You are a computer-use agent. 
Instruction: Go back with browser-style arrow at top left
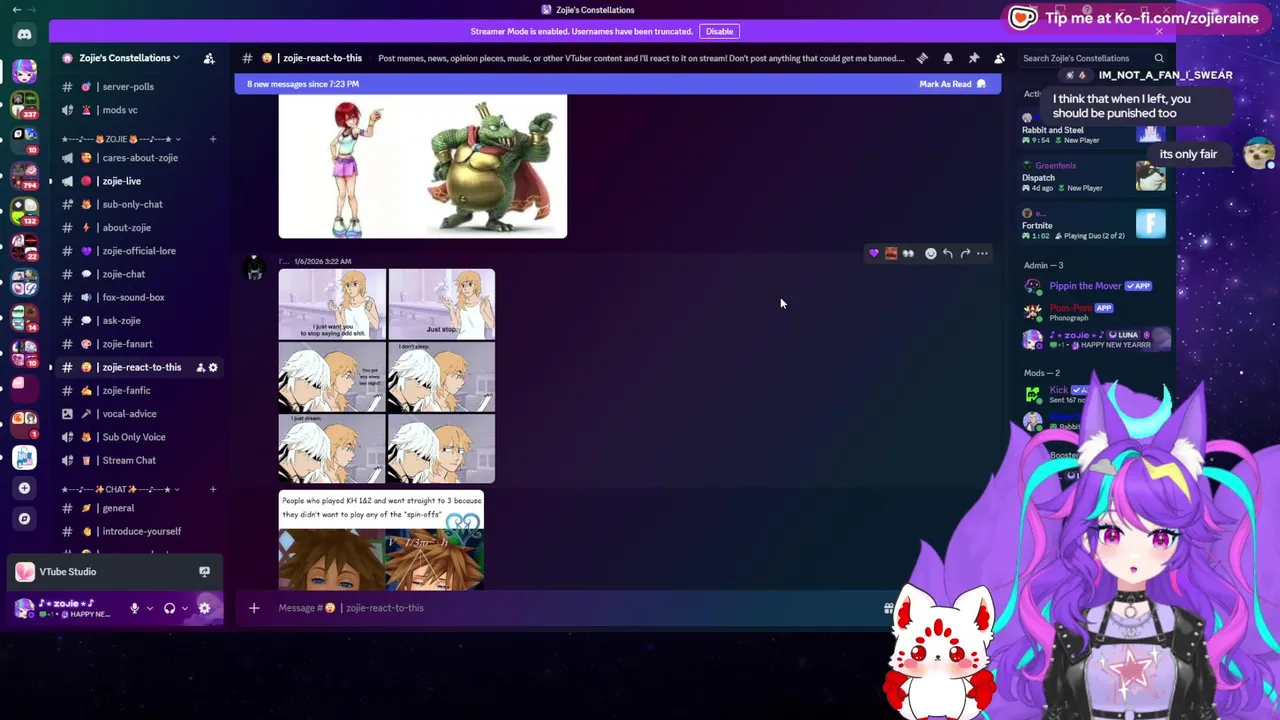(16, 10)
